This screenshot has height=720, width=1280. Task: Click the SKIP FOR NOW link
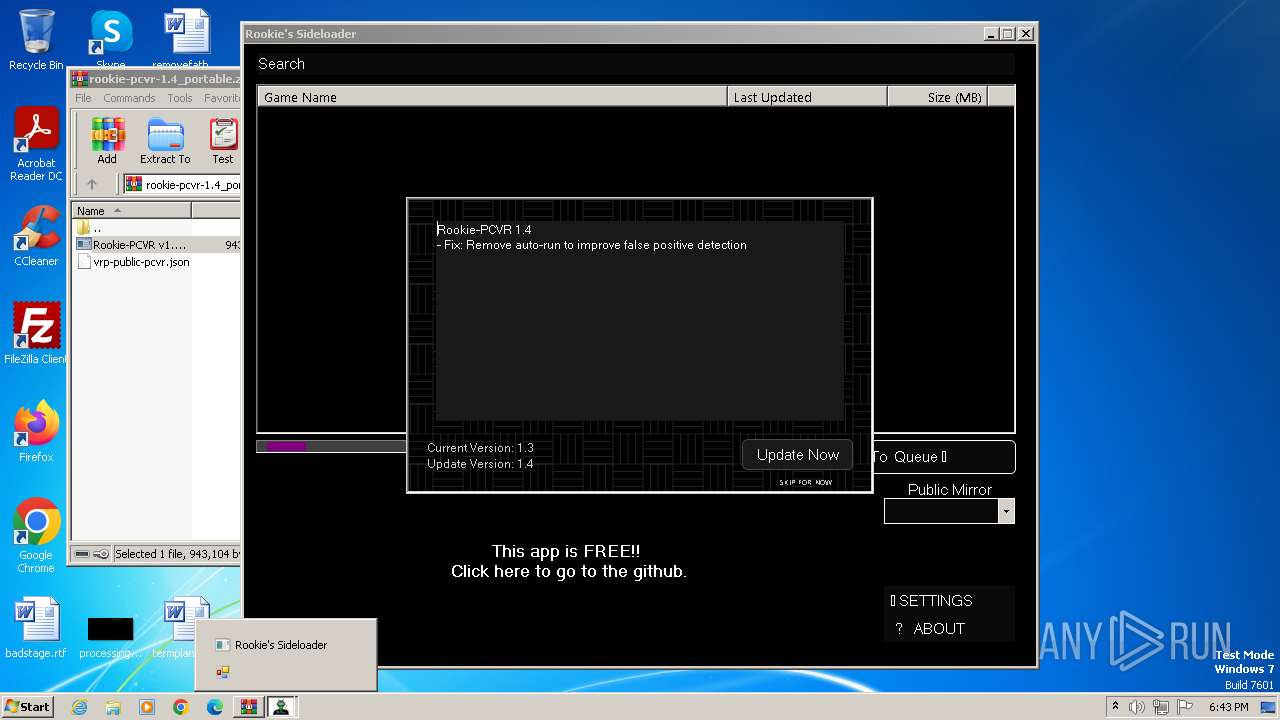pyautogui.click(x=805, y=483)
